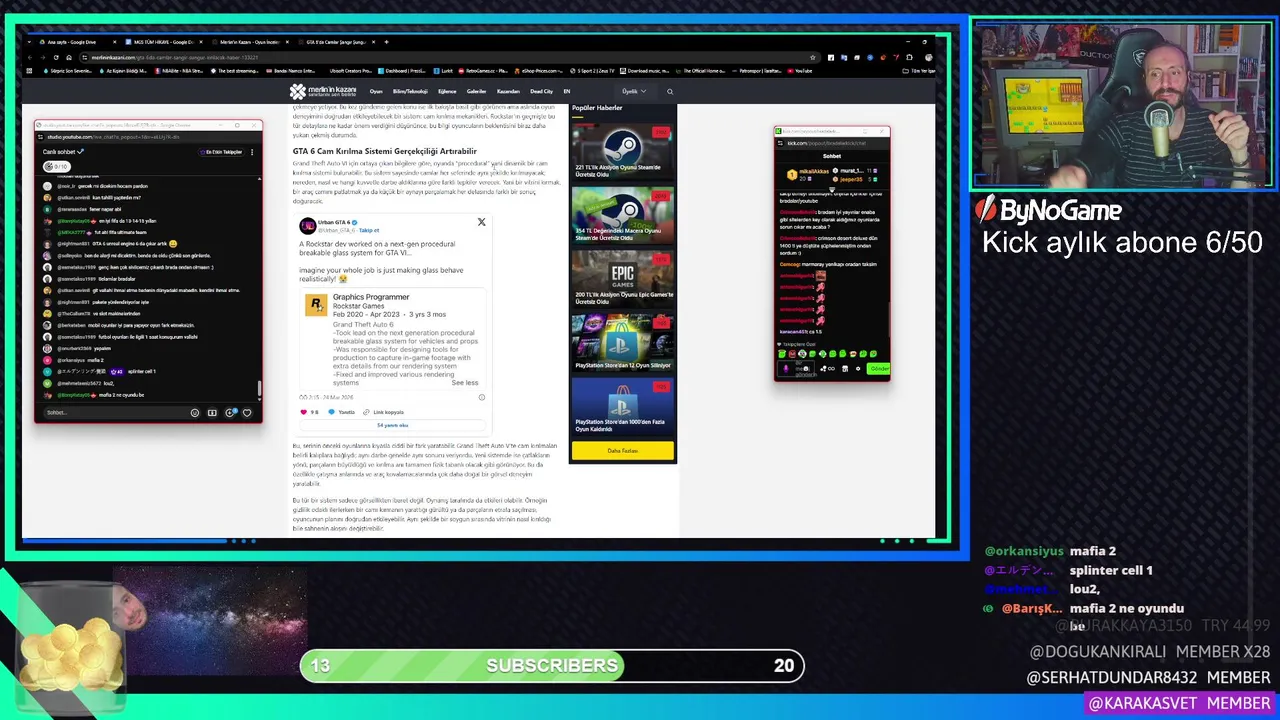This screenshot has height=720, width=1280.
Task: Click the timer icon with blue badge in YouTube chat
Action: point(230,412)
